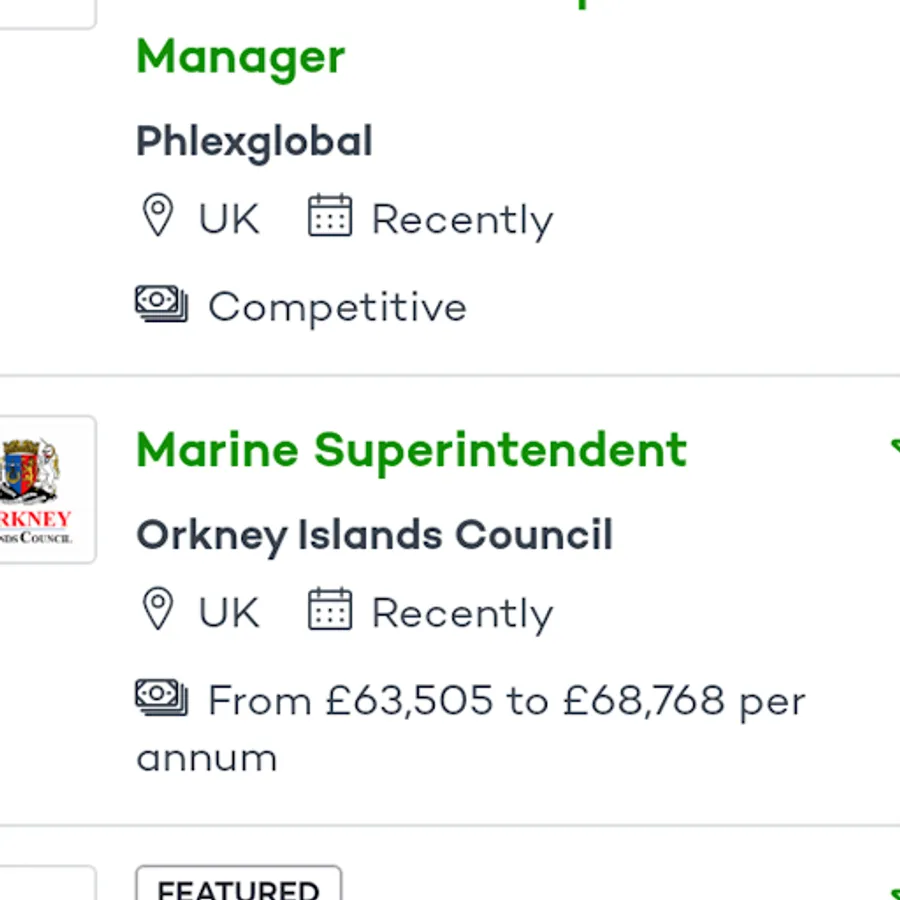Image resolution: width=900 pixels, height=900 pixels.
Task: Click the Competitive salary text
Action: point(337,307)
